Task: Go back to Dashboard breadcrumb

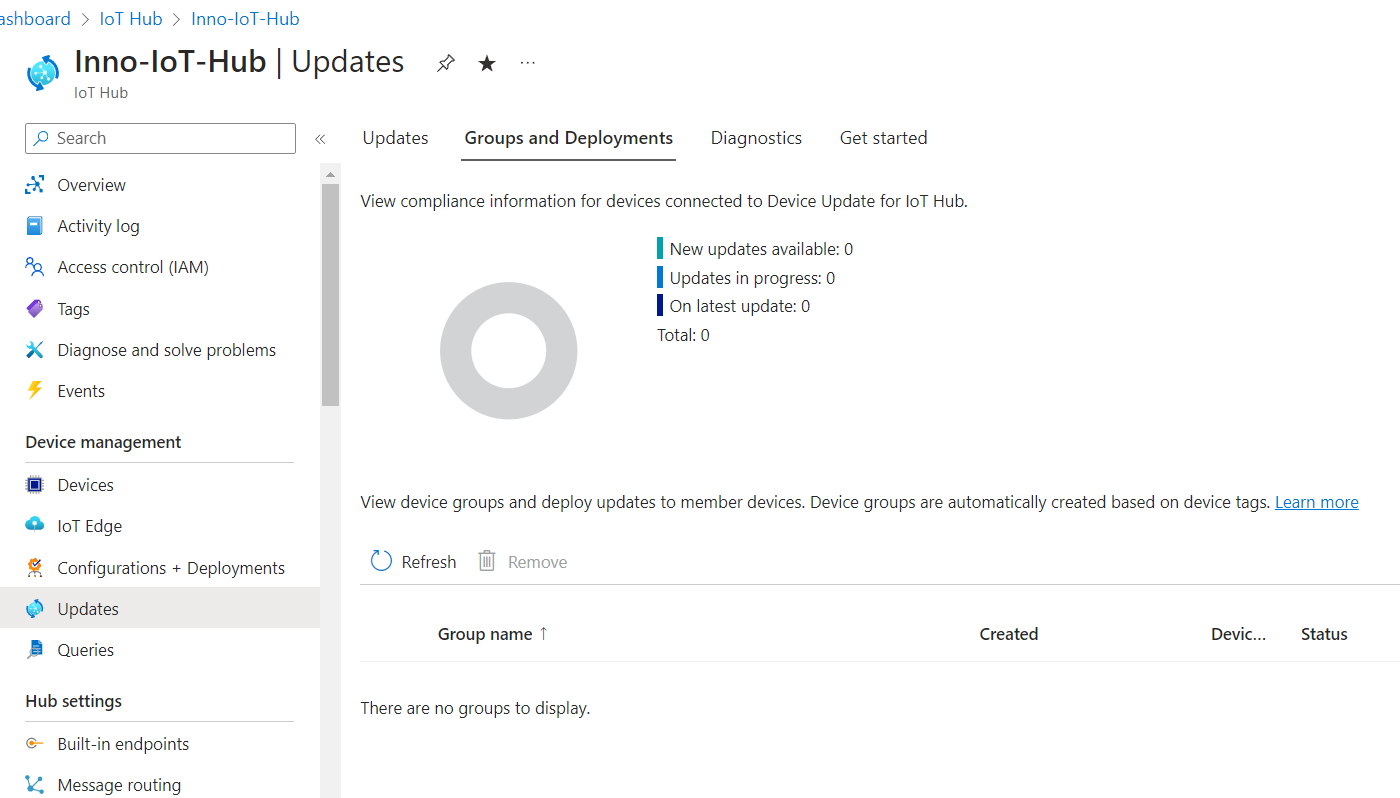Action: tap(35, 19)
